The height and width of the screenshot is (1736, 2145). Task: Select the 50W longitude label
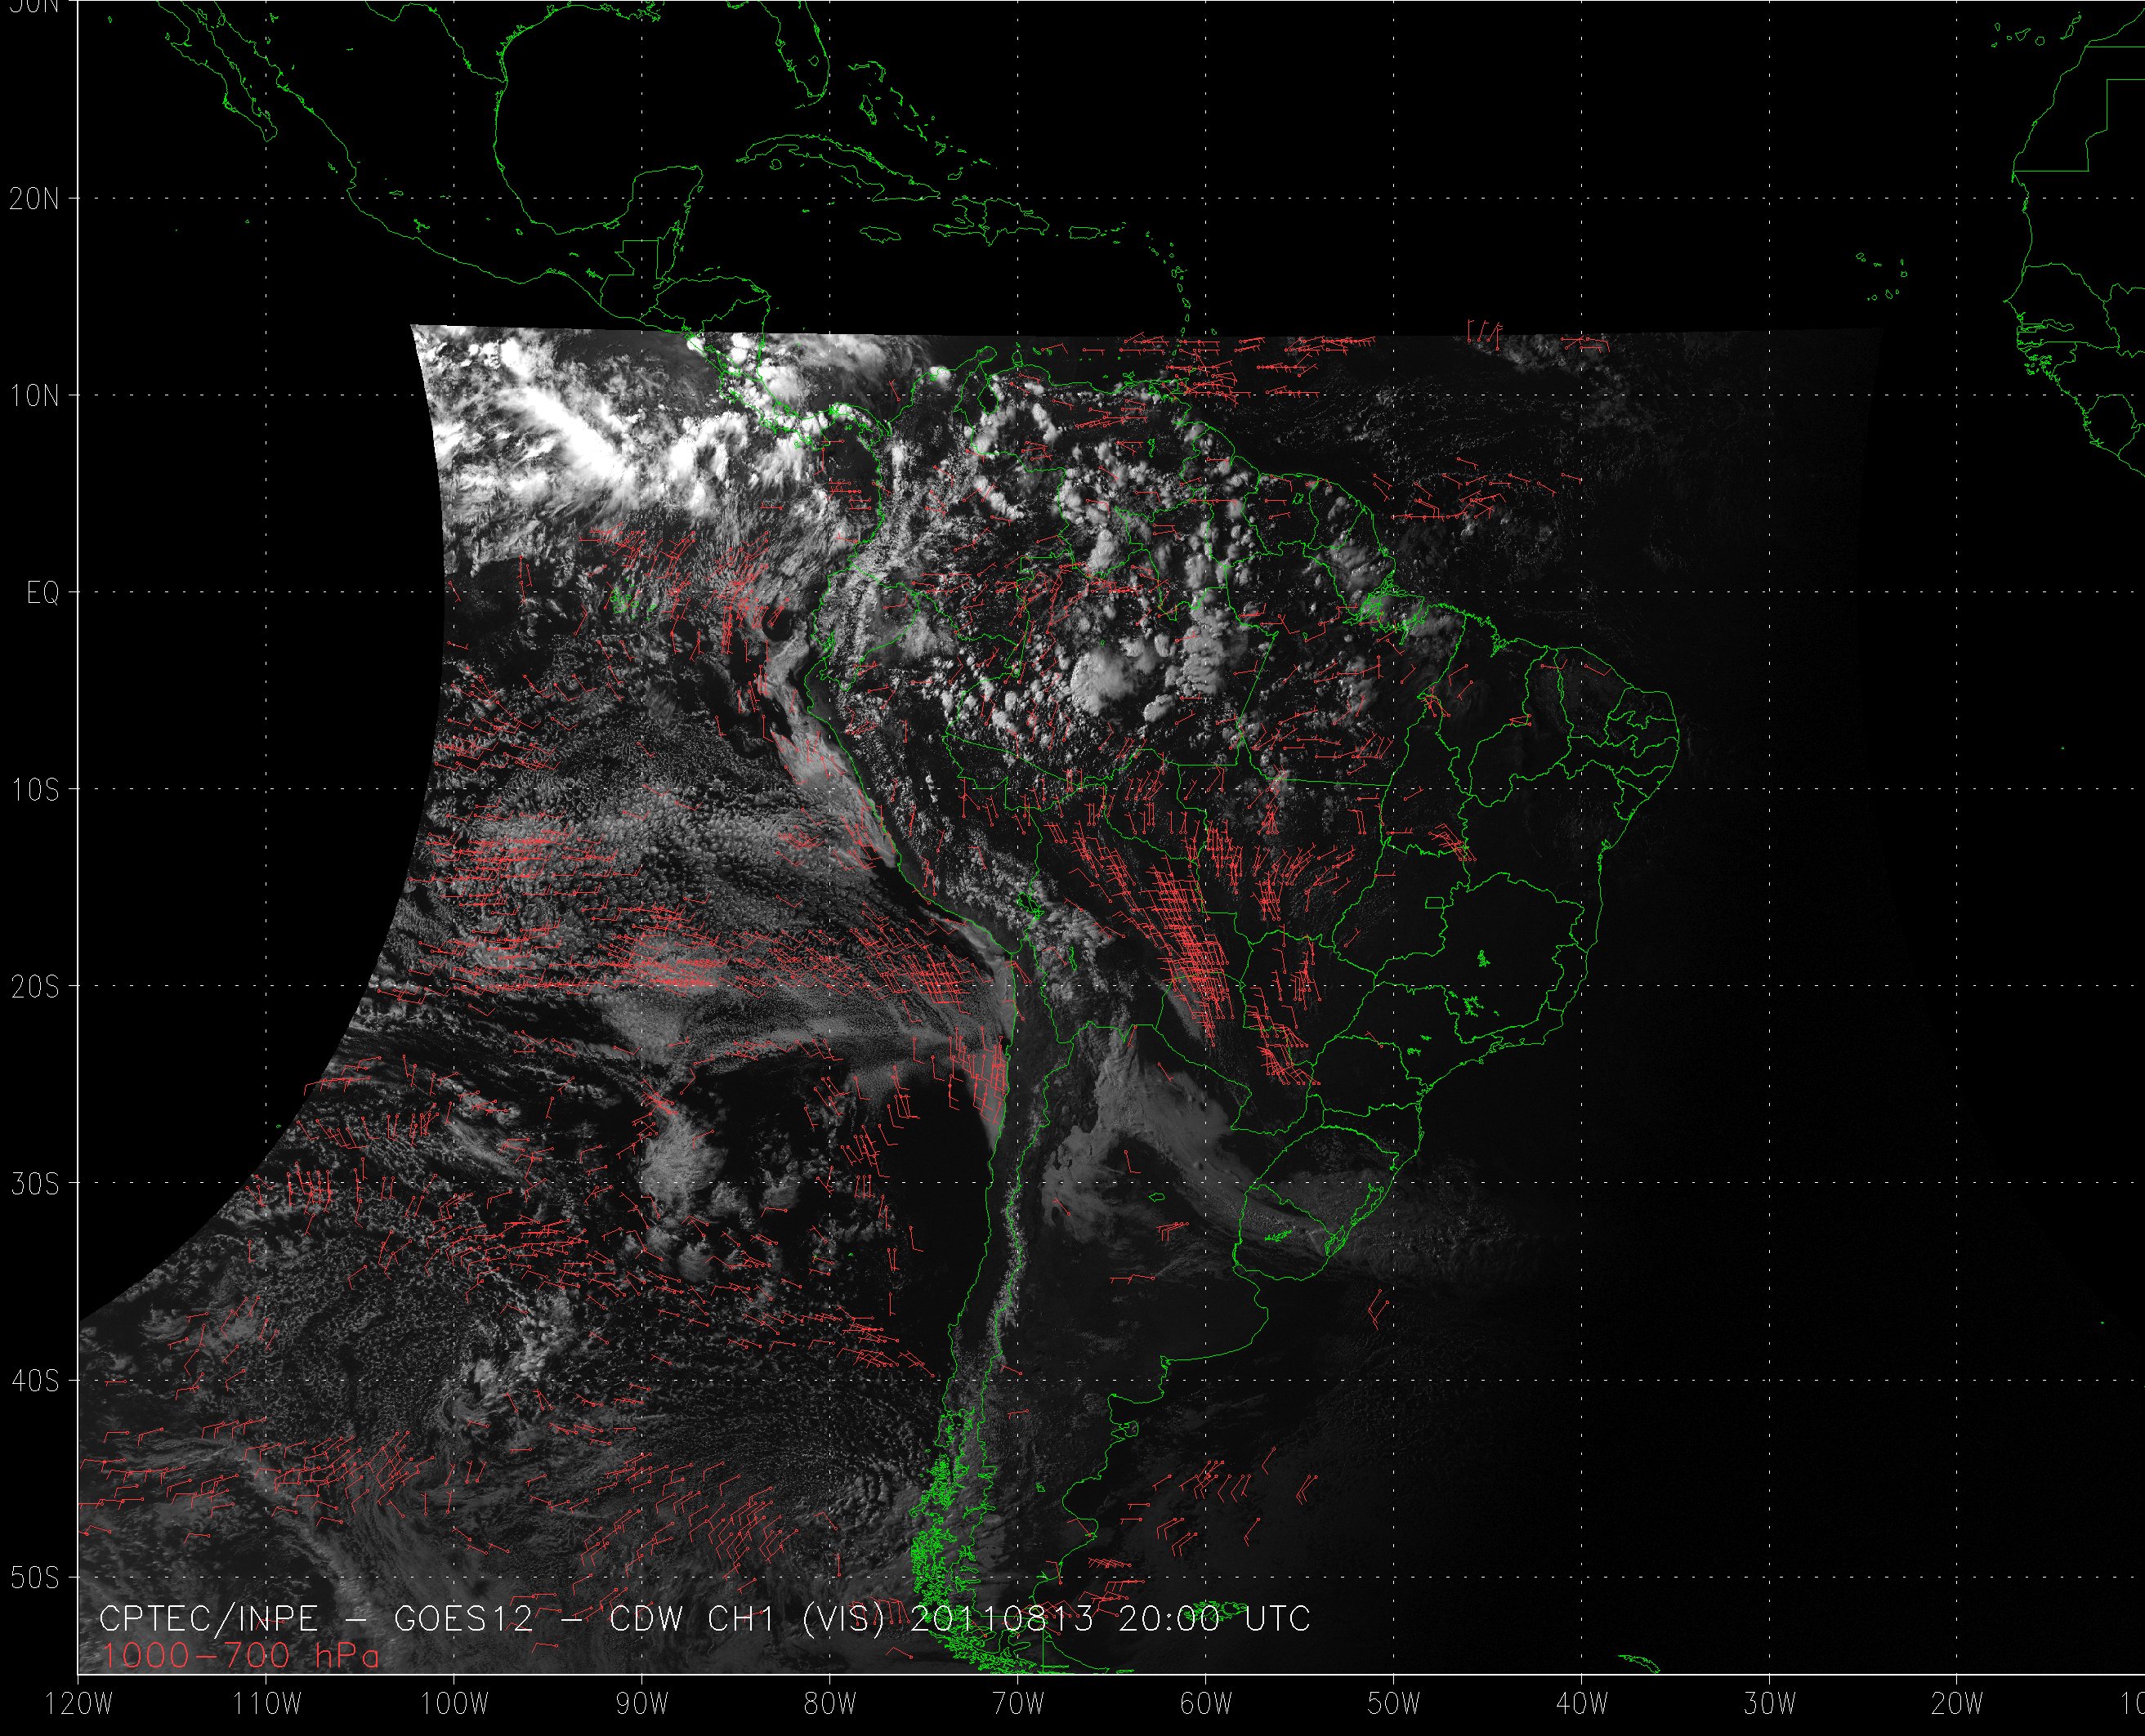1394,1704
